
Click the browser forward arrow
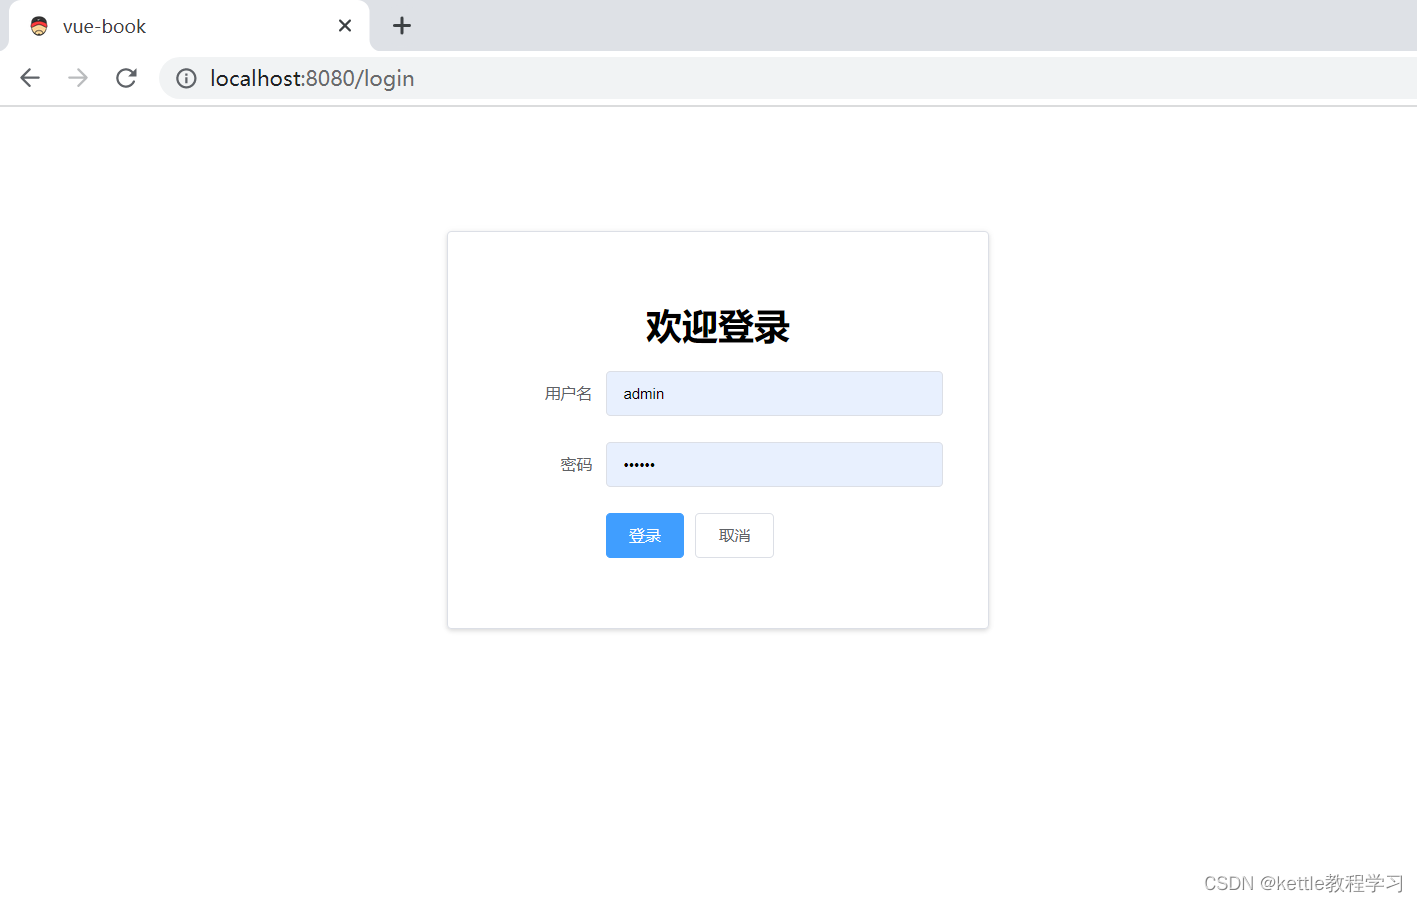(x=78, y=78)
